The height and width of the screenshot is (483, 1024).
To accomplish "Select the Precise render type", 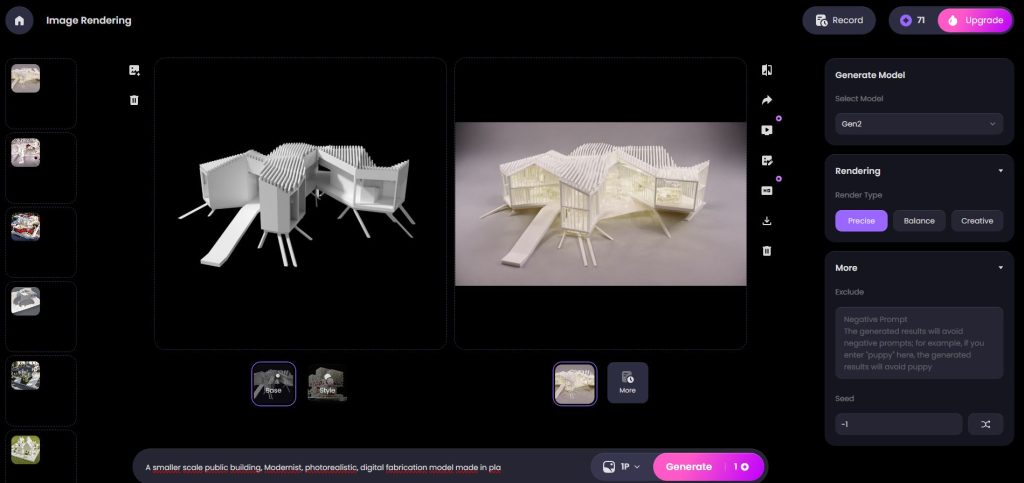I will [861, 221].
